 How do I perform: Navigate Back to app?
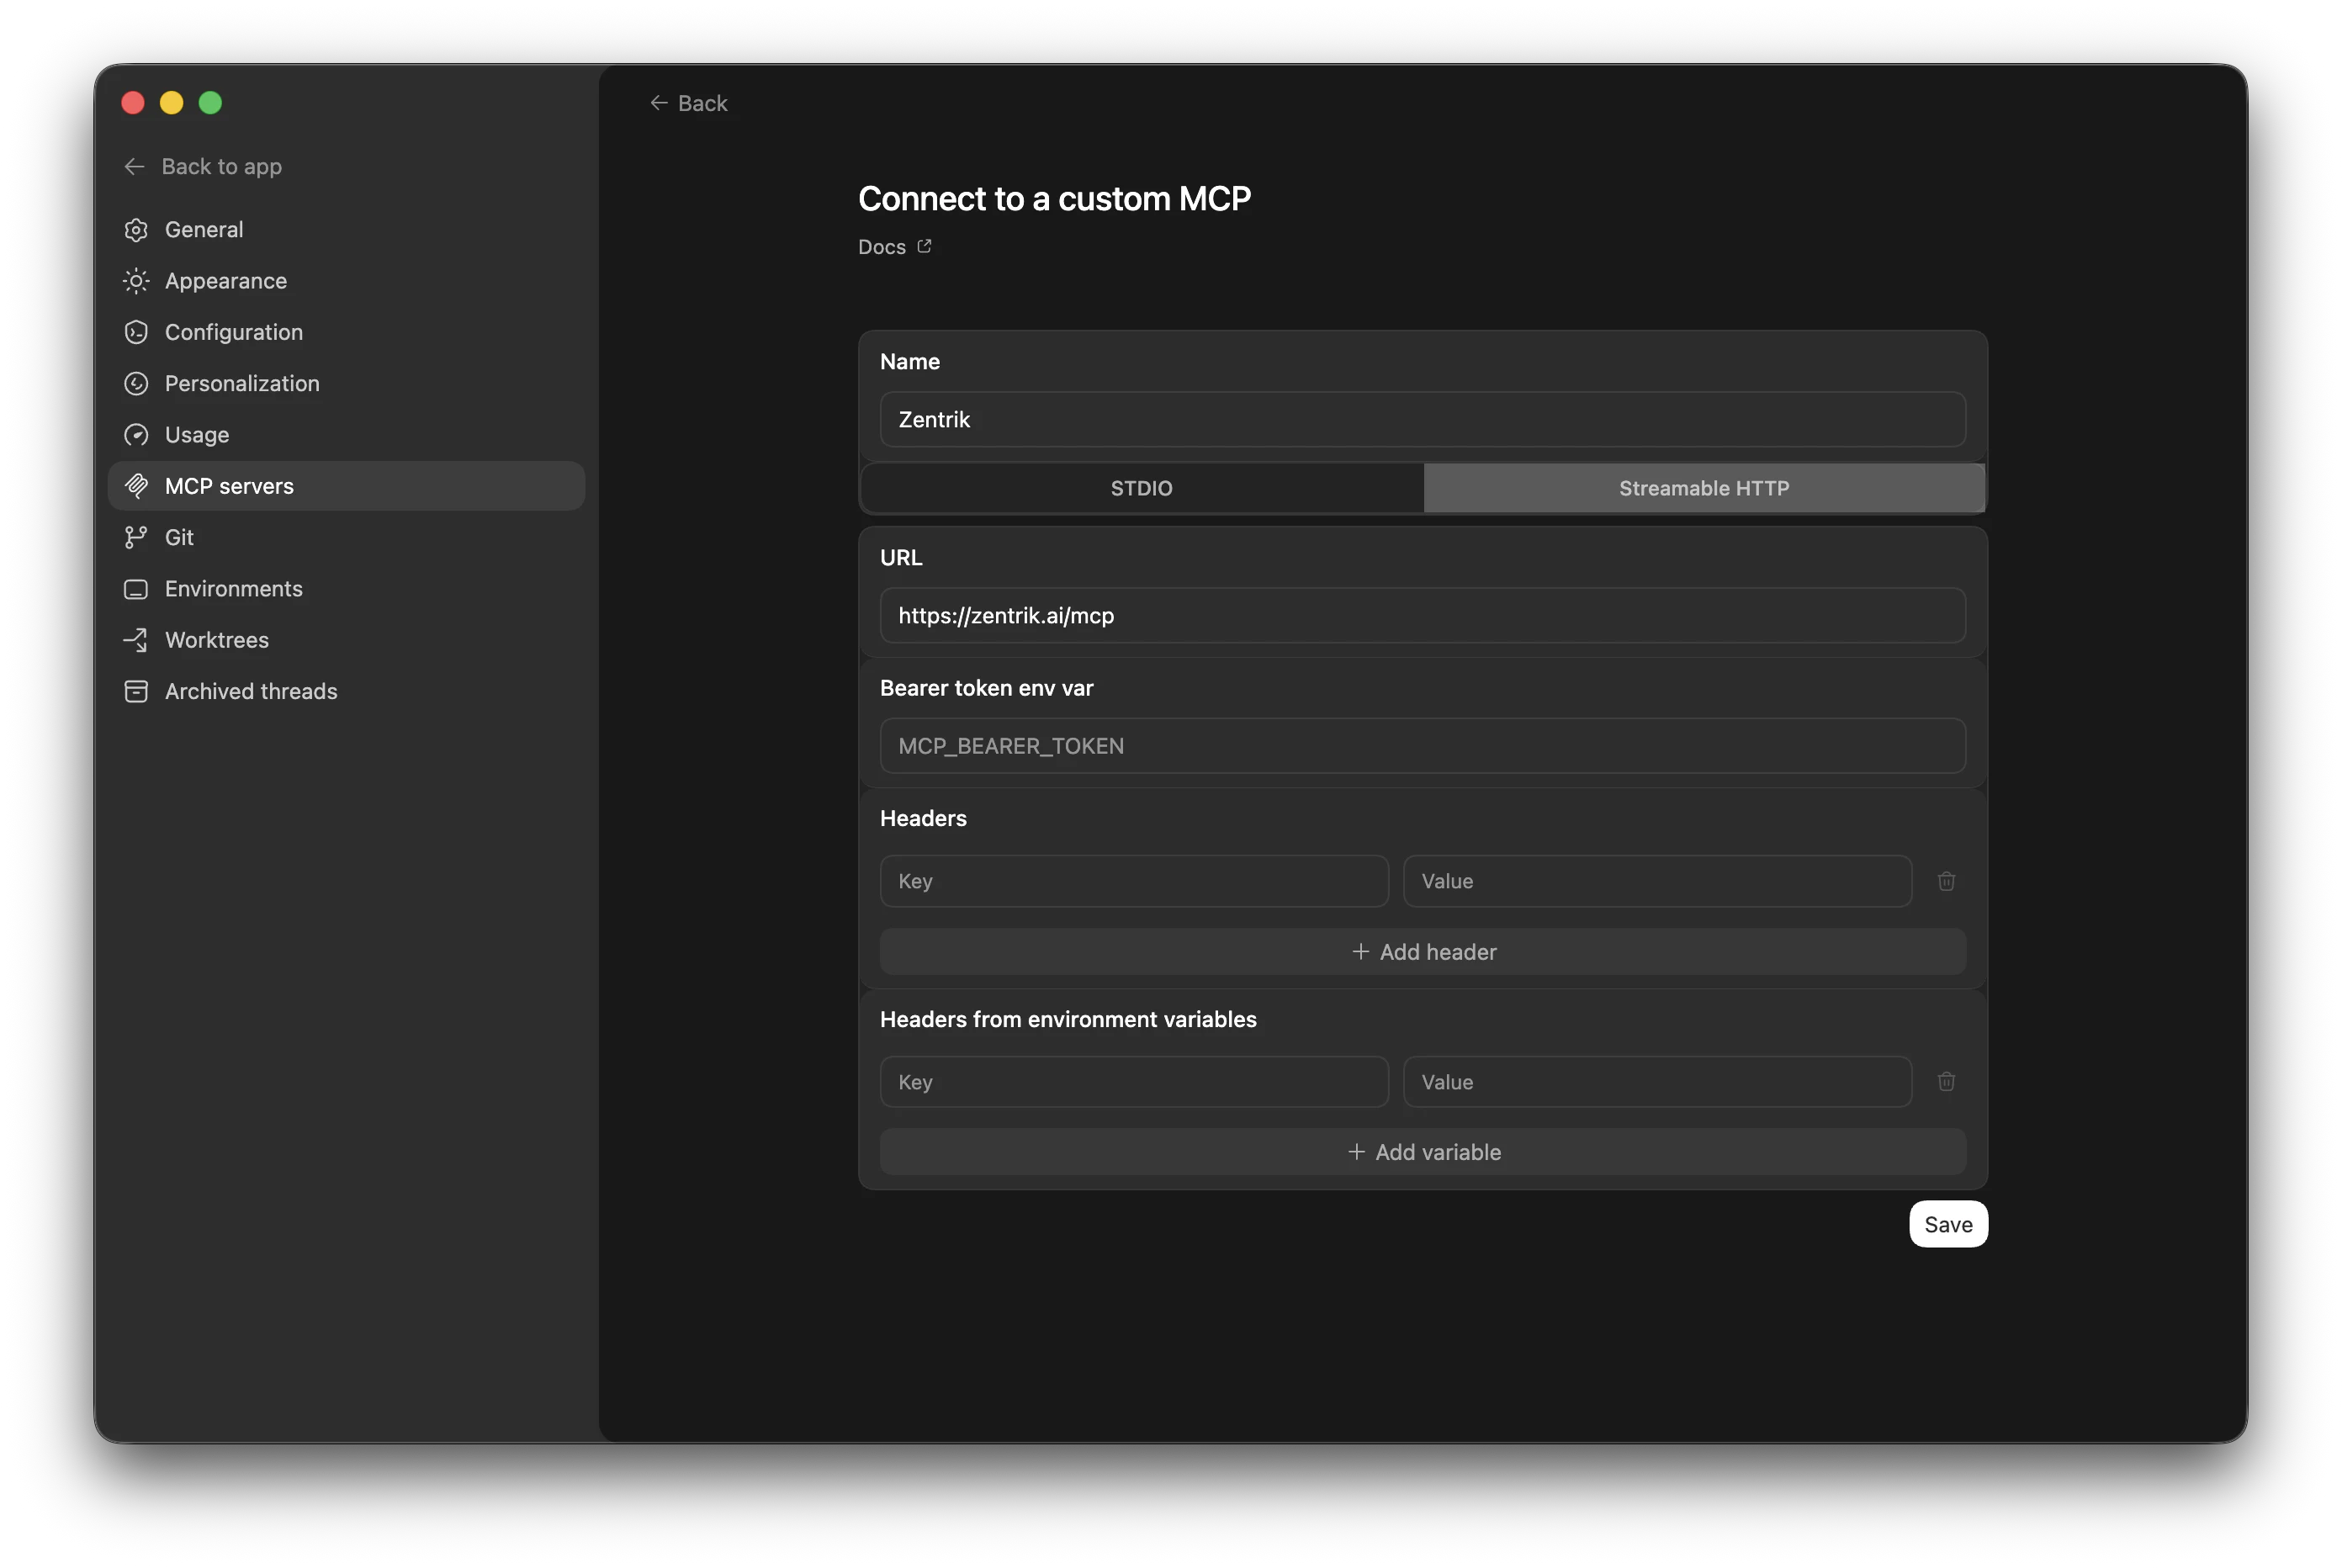coord(203,166)
